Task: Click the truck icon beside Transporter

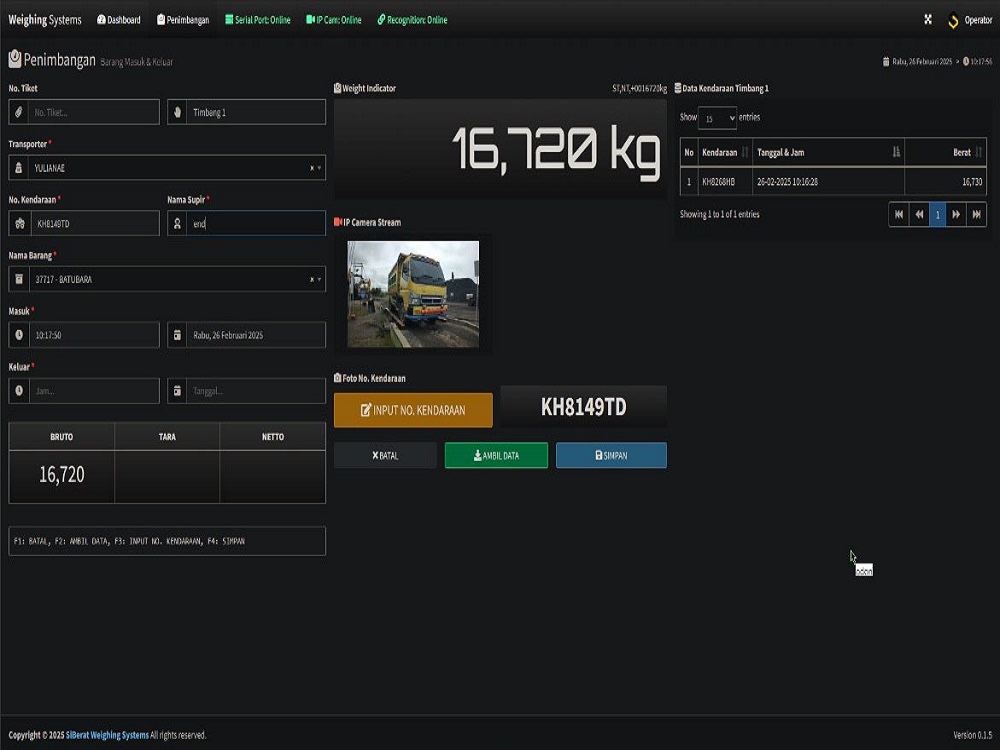Action: click(18, 168)
